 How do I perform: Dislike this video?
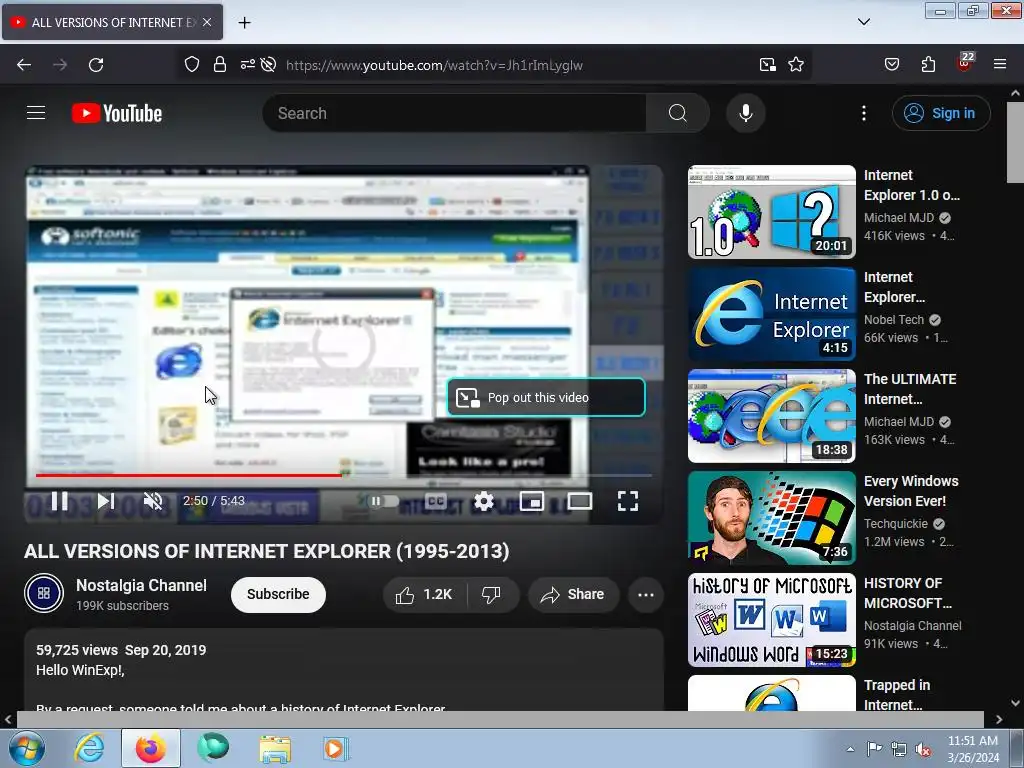pyautogui.click(x=491, y=594)
